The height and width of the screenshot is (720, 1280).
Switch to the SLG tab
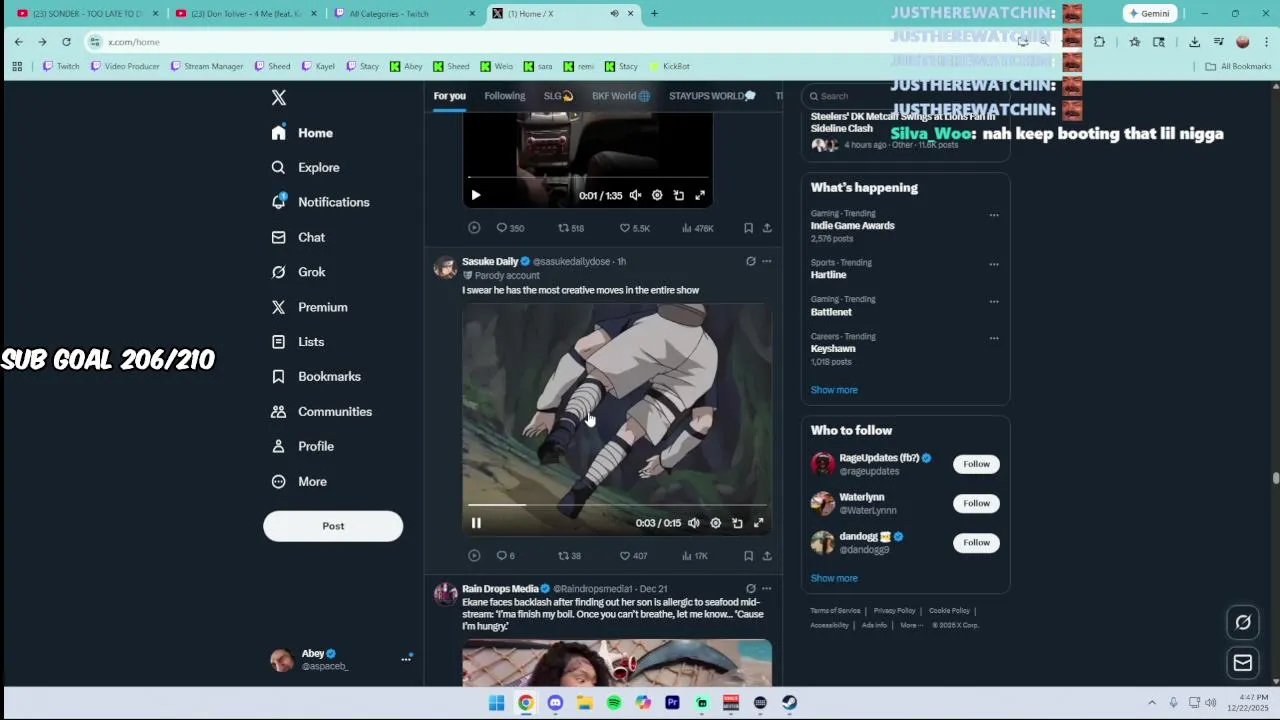pyautogui.click(x=558, y=96)
